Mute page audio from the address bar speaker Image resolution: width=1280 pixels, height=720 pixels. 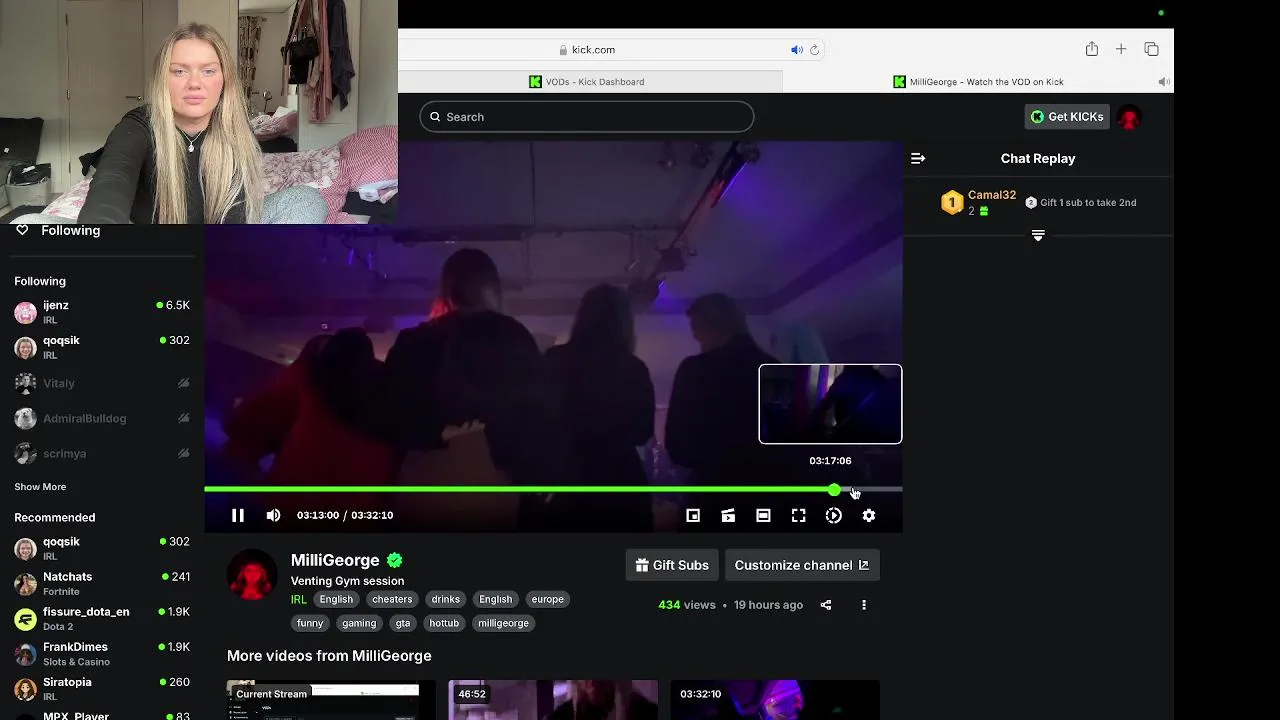pyautogui.click(x=797, y=50)
